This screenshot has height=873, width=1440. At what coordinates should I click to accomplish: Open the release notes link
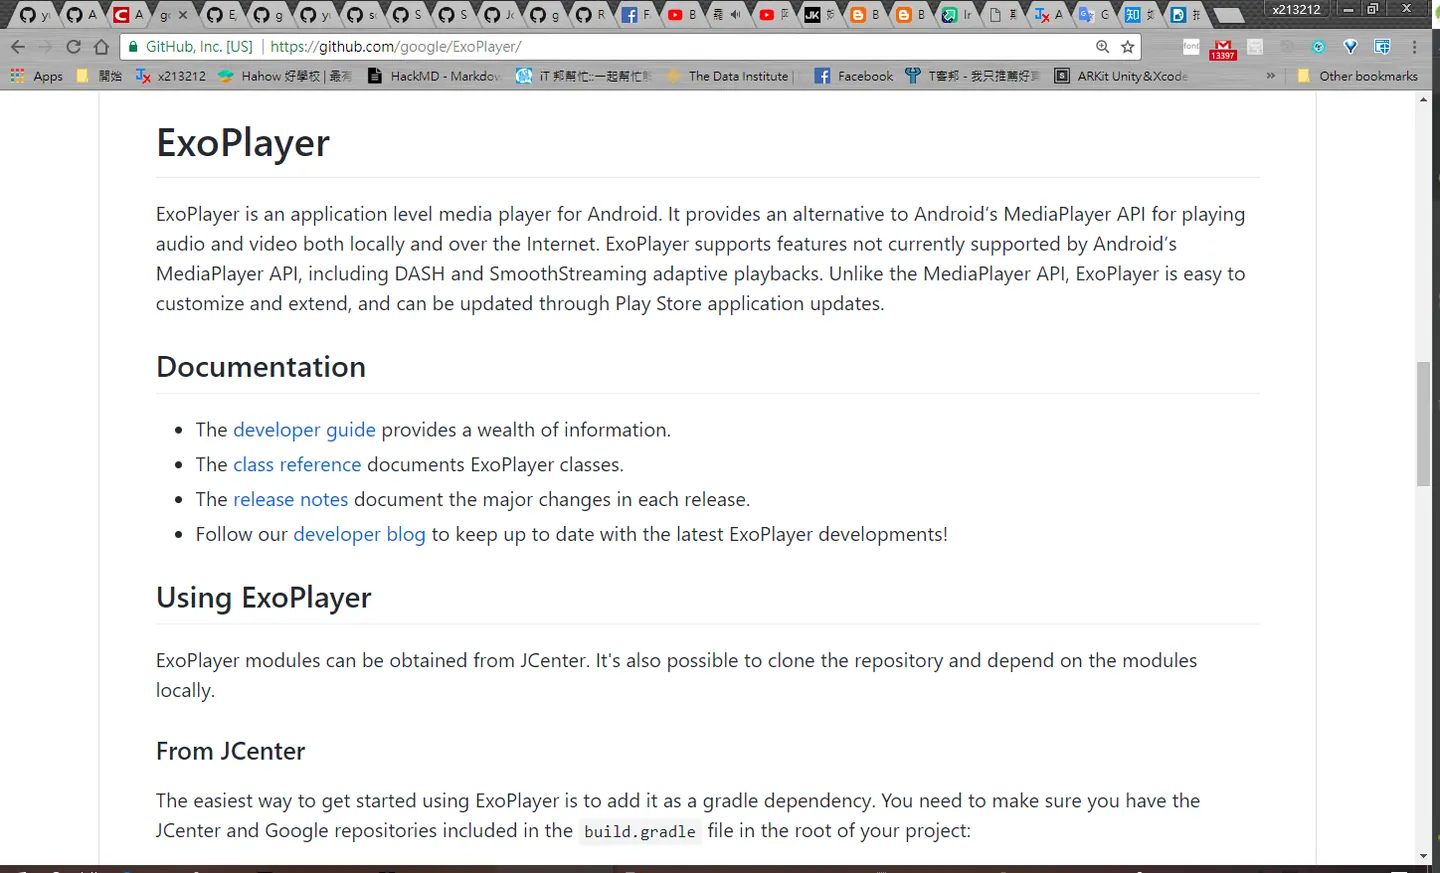pyautogui.click(x=290, y=500)
